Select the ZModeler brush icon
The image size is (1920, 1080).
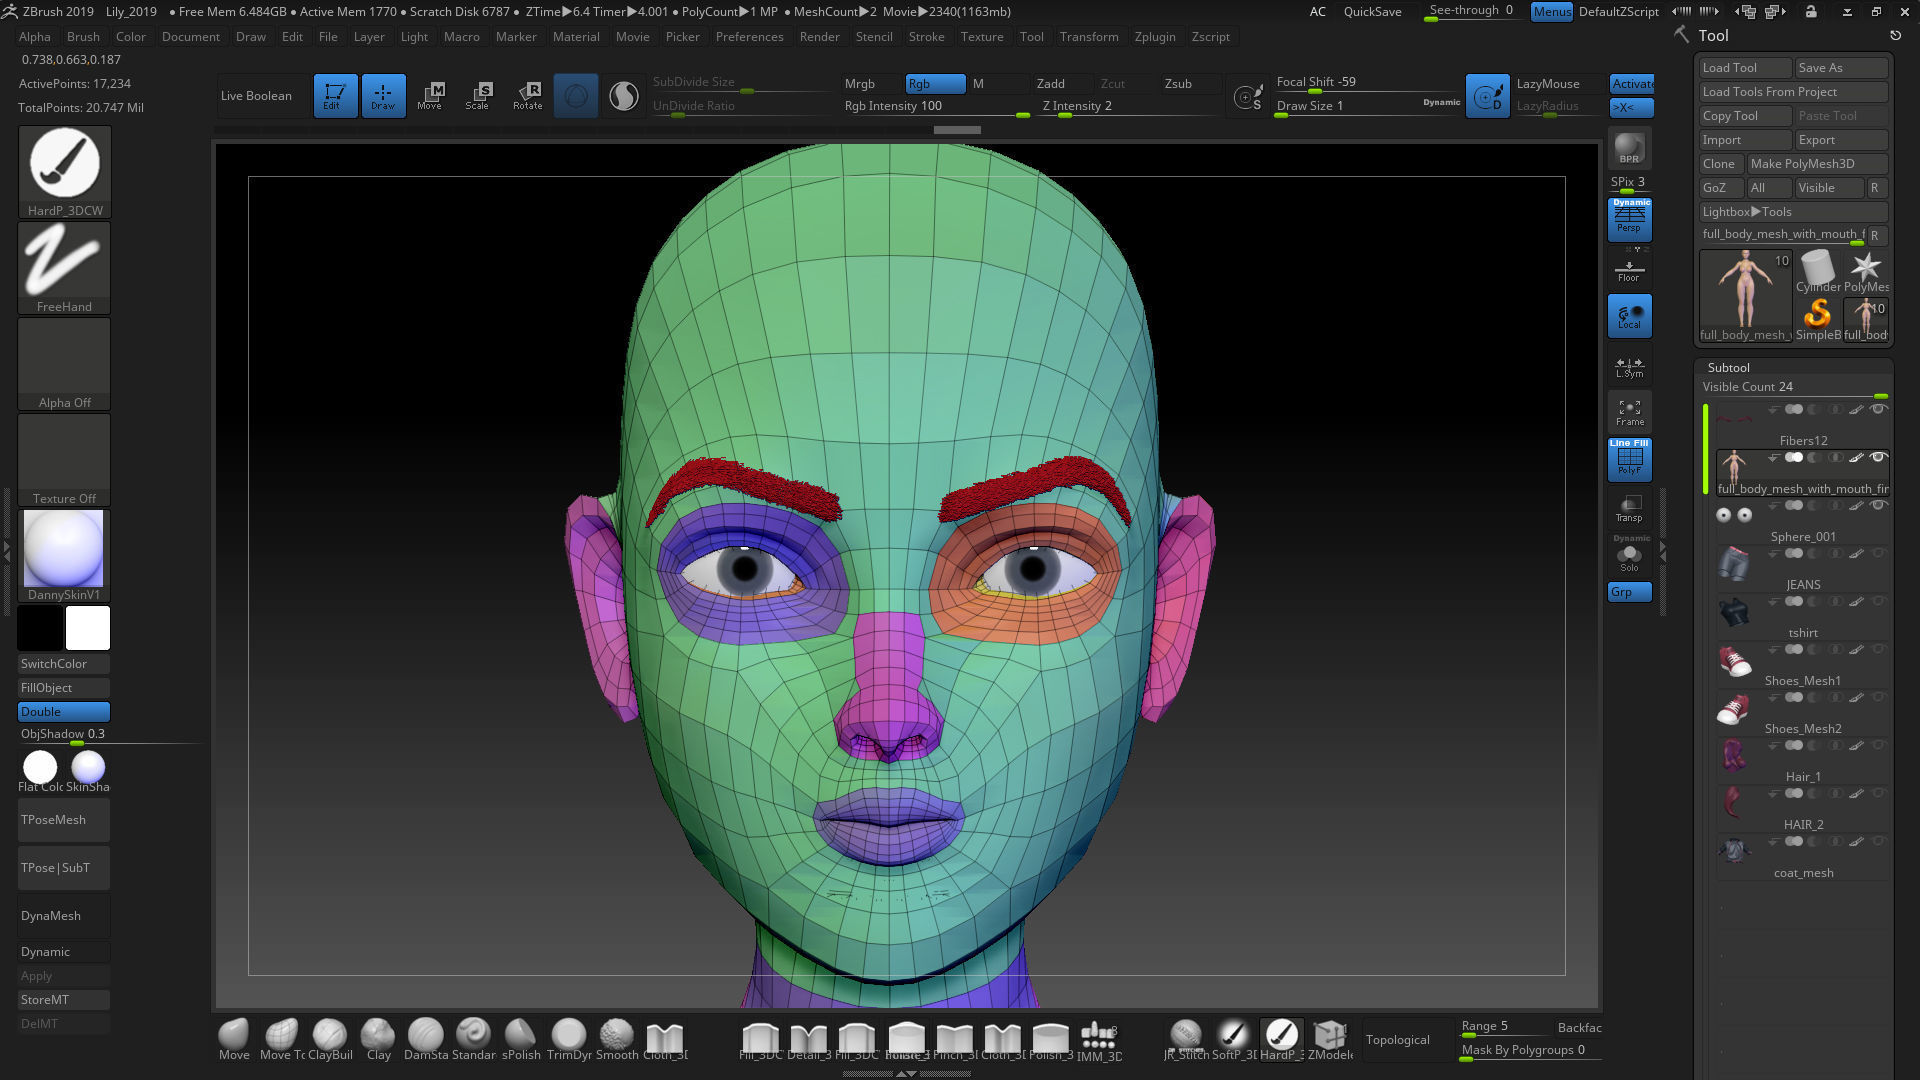1329,1039
